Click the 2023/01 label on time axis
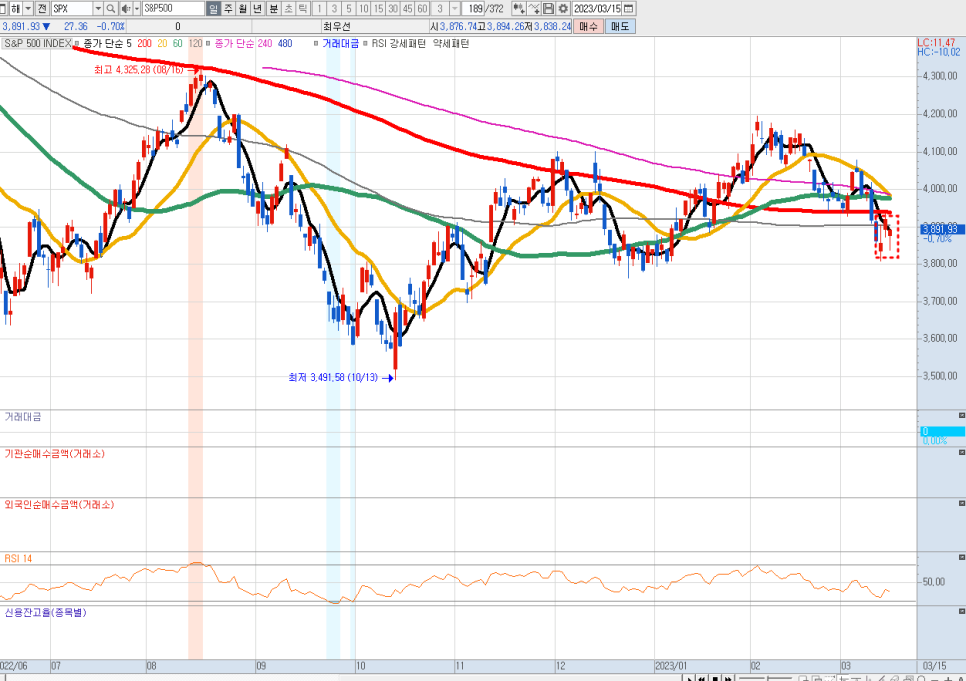This screenshot has width=966, height=681. point(671,666)
